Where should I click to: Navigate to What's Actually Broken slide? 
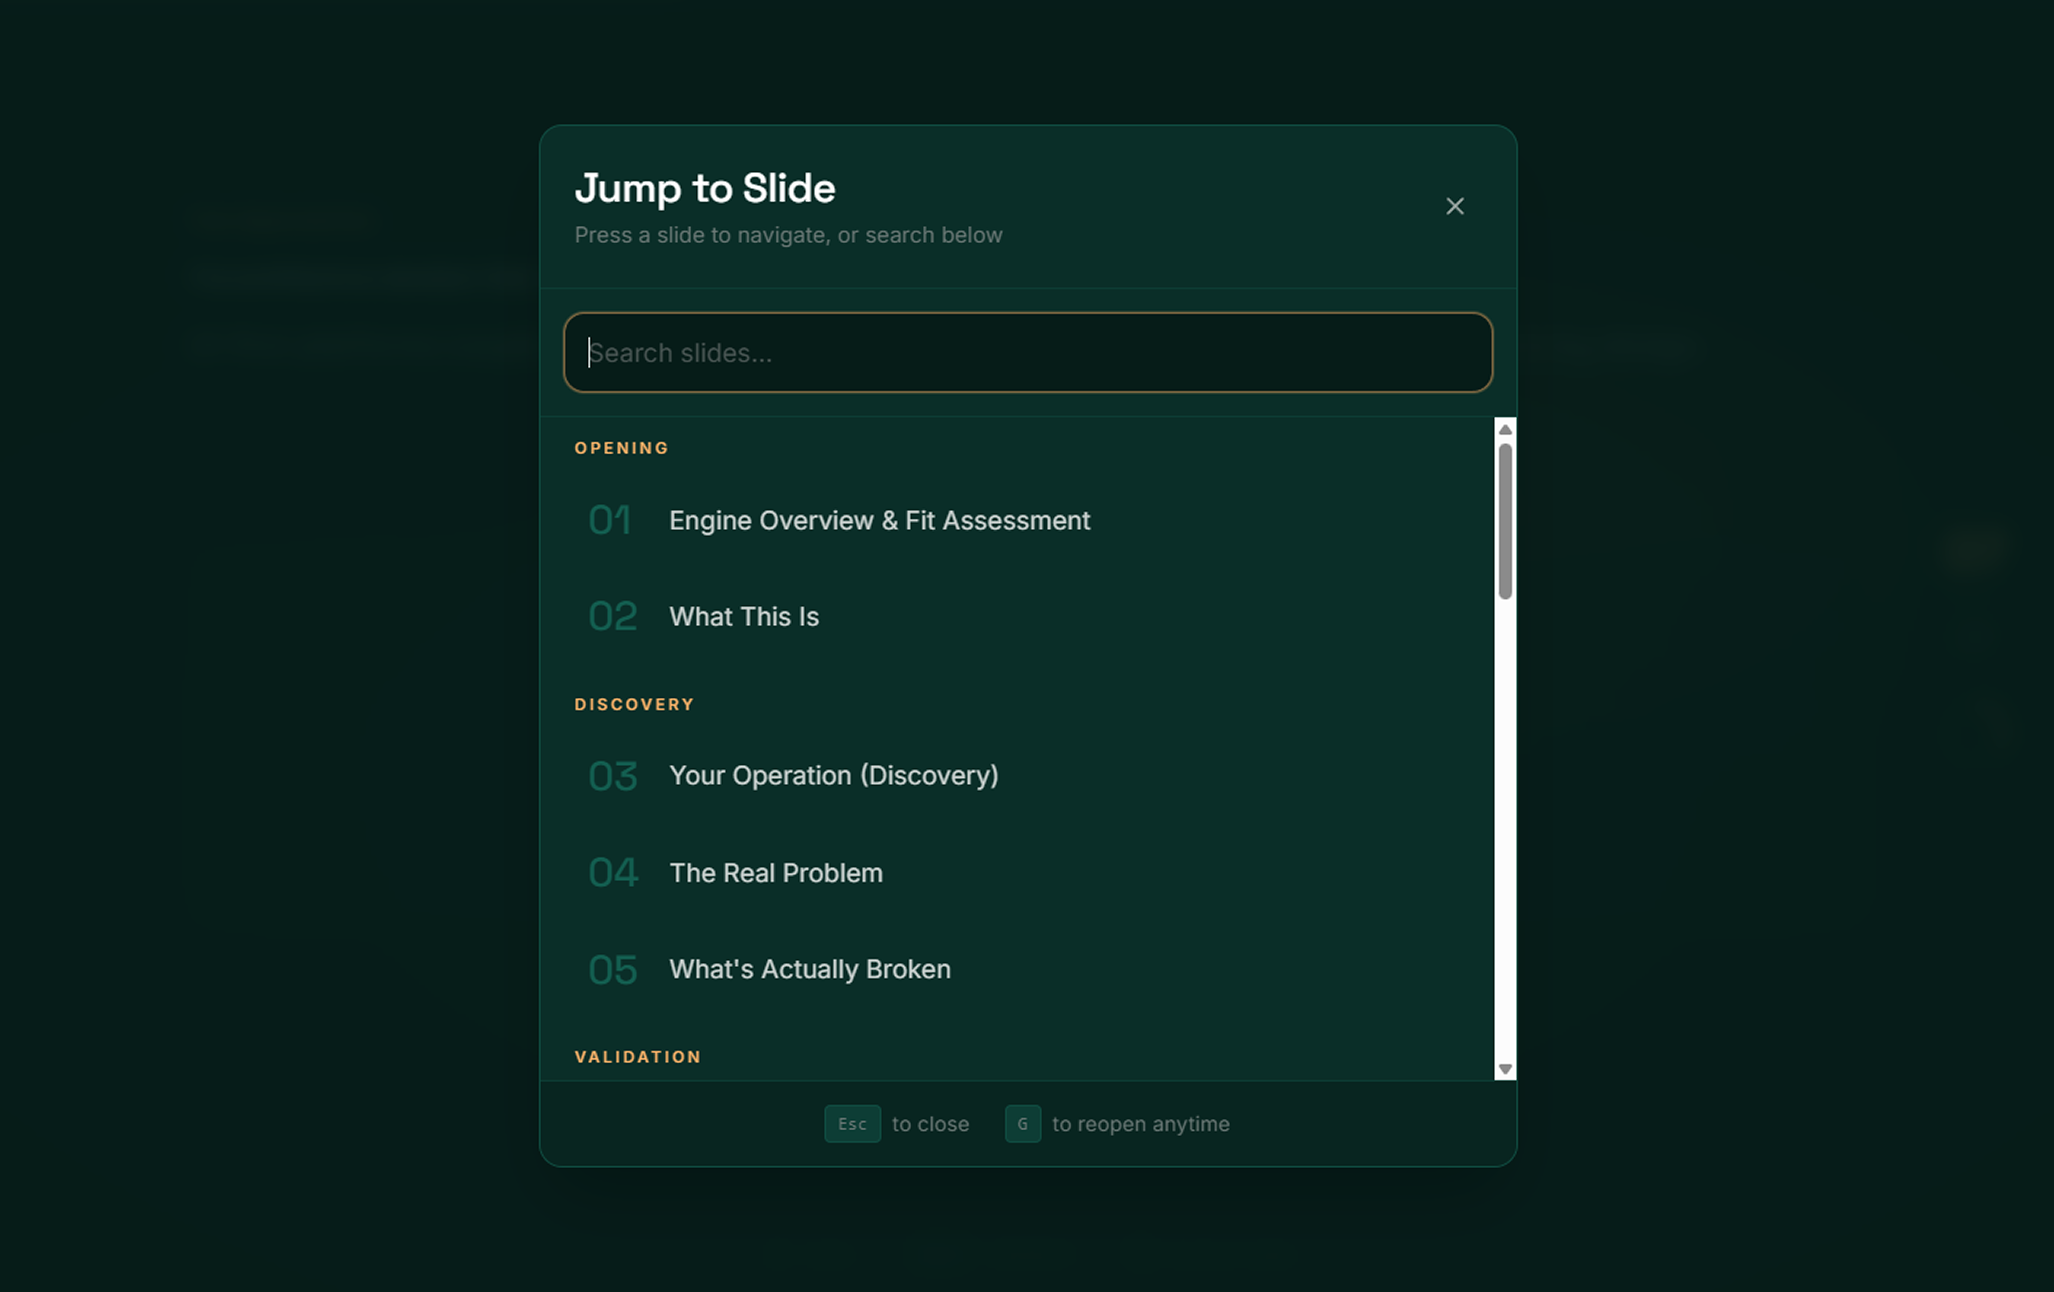pyautogui.click(x=809, y=969)
